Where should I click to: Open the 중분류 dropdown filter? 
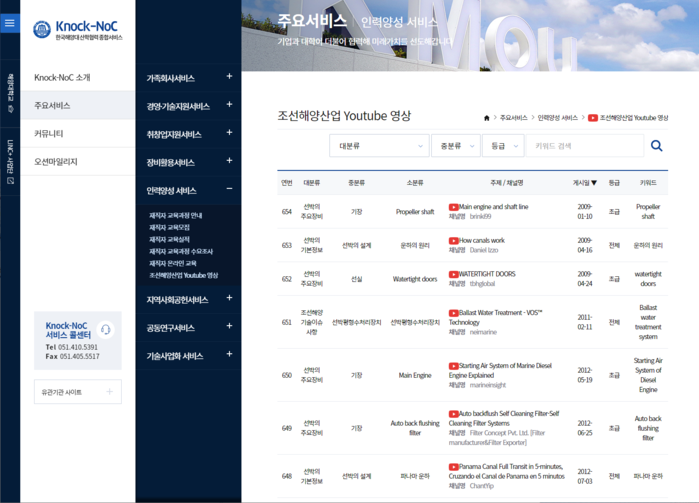(x=456, y=146)
